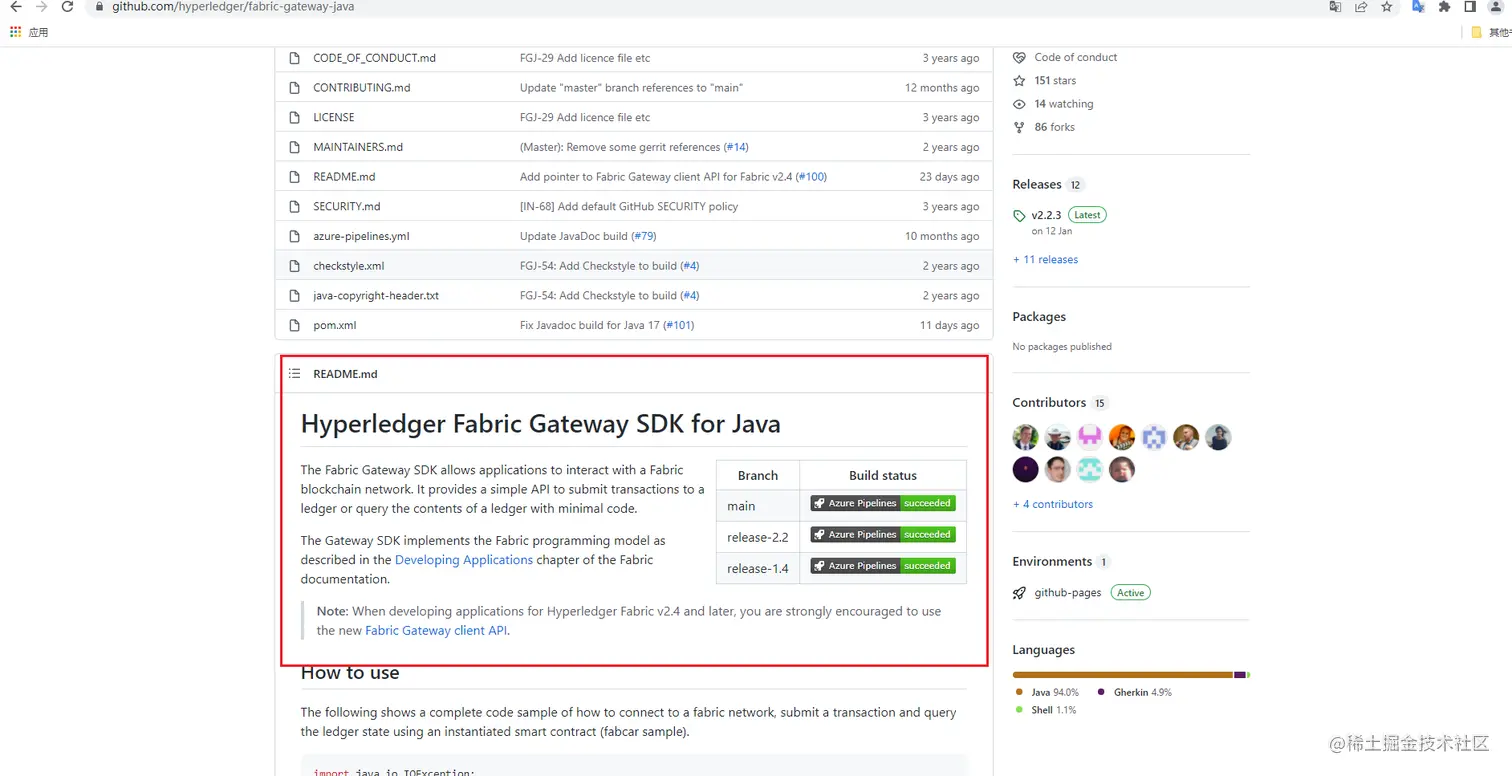Image resolution: width=1512 pixels, height=776 pixels.
Task: Open first contributor avatar
Action: pos(1026,437)
